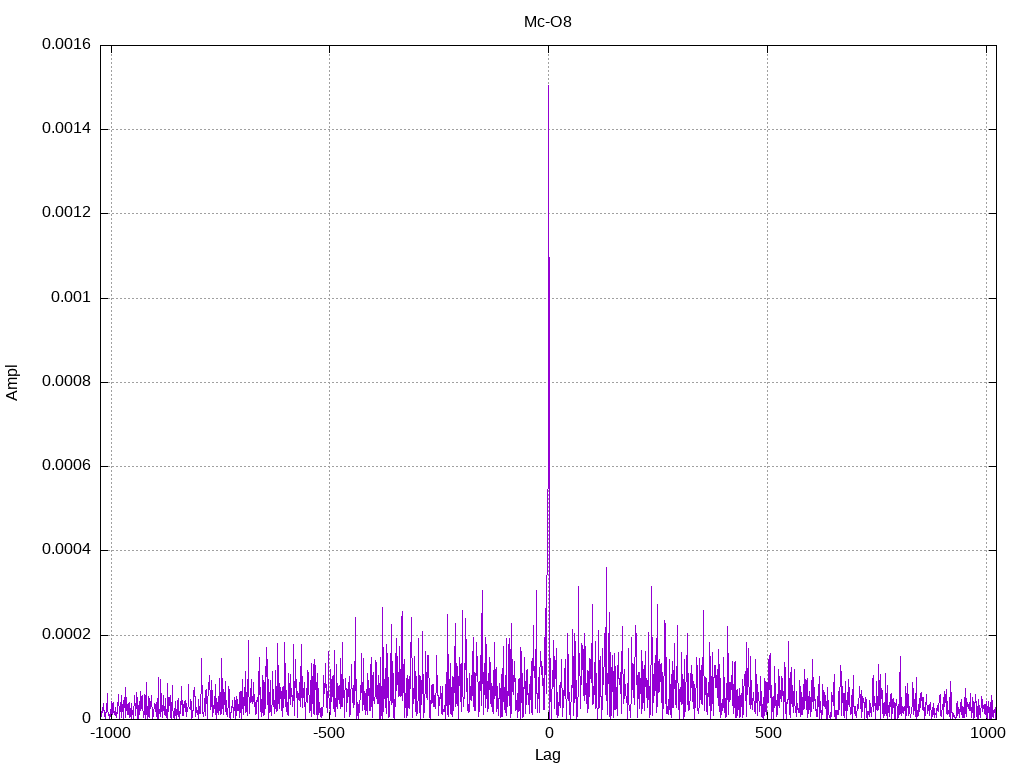Click the top of the central peak

click(x=548, y=86)
